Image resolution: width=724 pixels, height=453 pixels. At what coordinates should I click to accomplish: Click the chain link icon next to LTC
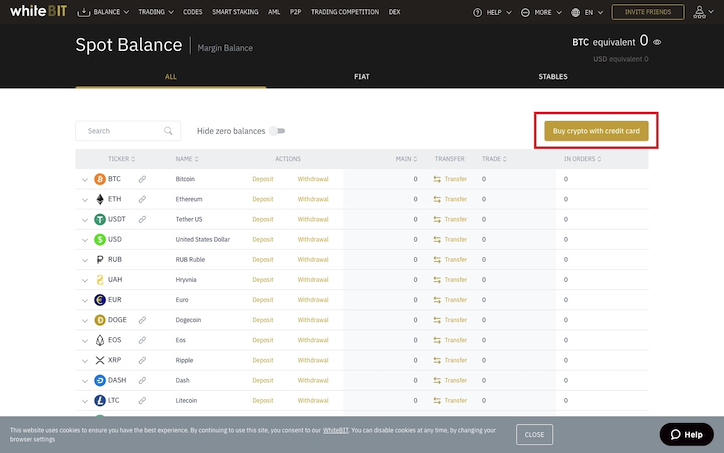(x=142, y=400)
